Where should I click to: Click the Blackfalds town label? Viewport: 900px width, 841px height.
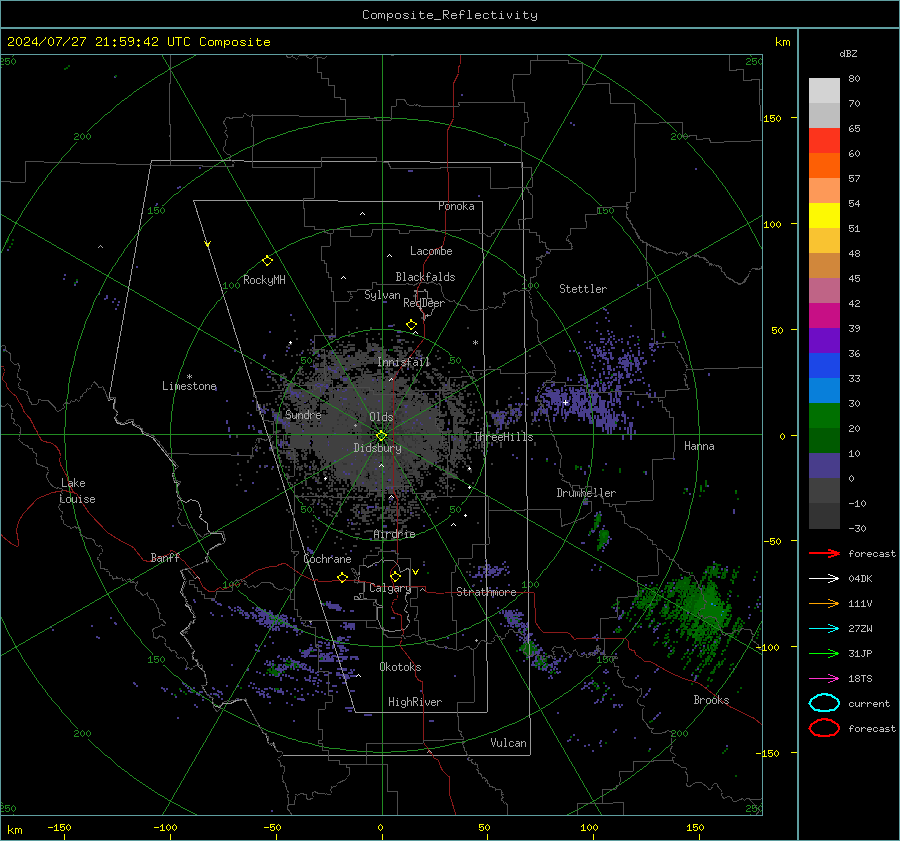(425, 277)
